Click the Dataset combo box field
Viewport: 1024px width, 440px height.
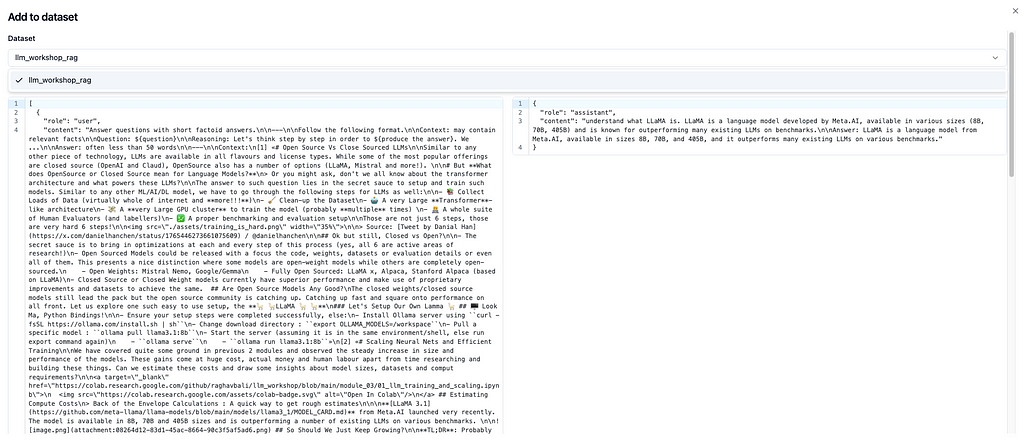pyautogui.click(x=507, y=57)
